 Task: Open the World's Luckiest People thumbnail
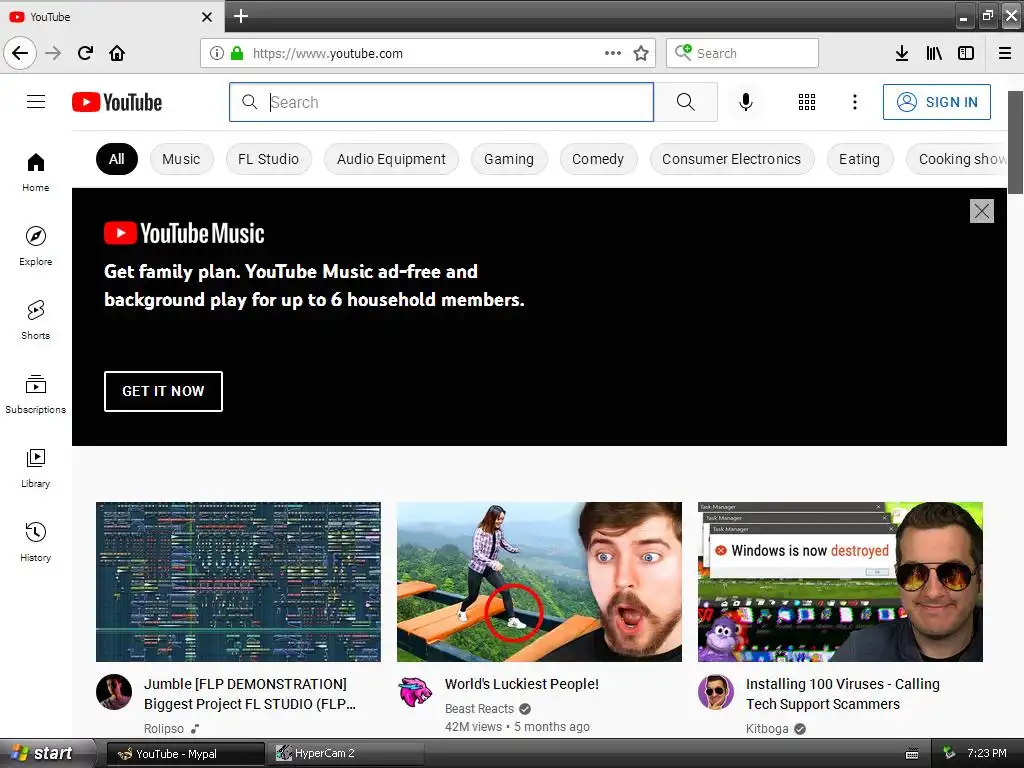[x=539, y=582]
